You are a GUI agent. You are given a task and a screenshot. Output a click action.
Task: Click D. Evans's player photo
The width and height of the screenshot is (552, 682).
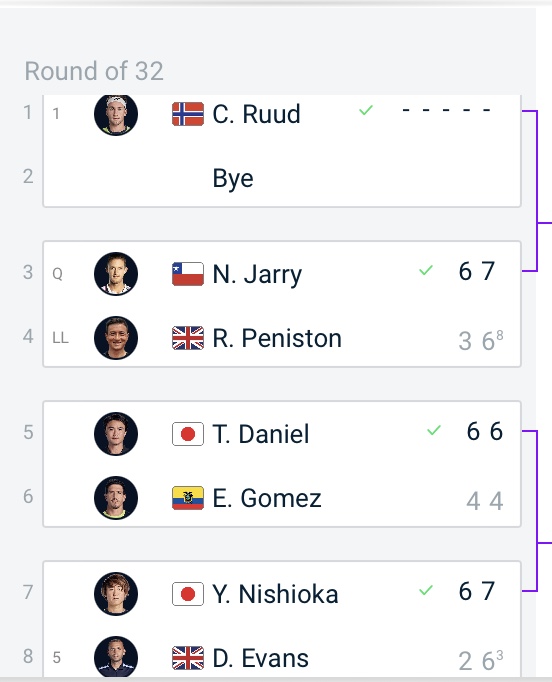[x=116, y=657]
